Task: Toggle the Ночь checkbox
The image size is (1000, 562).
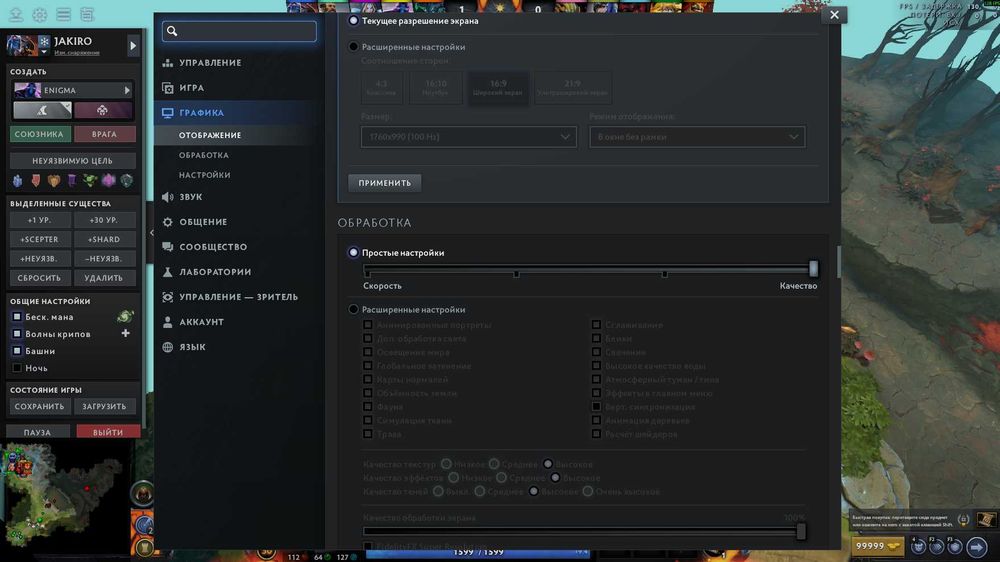Action: [17, 368]
